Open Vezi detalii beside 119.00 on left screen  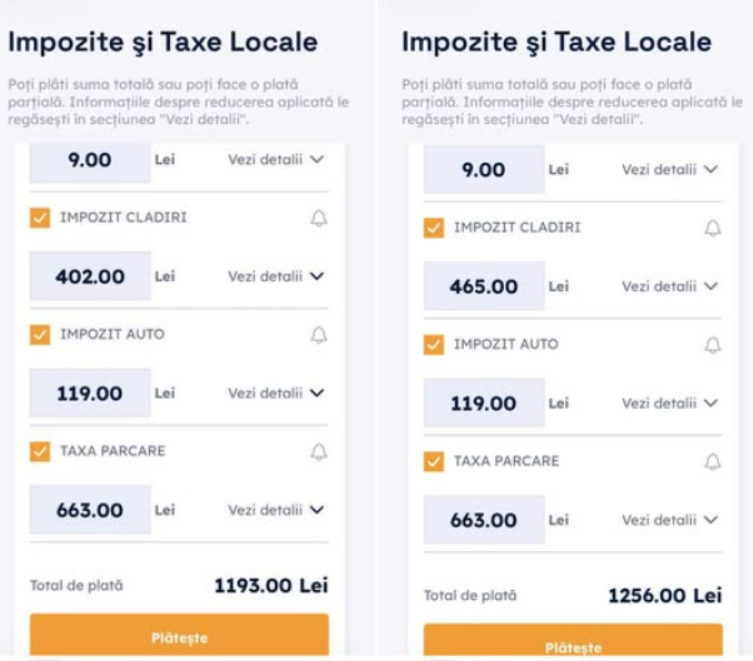click(276, 394)
